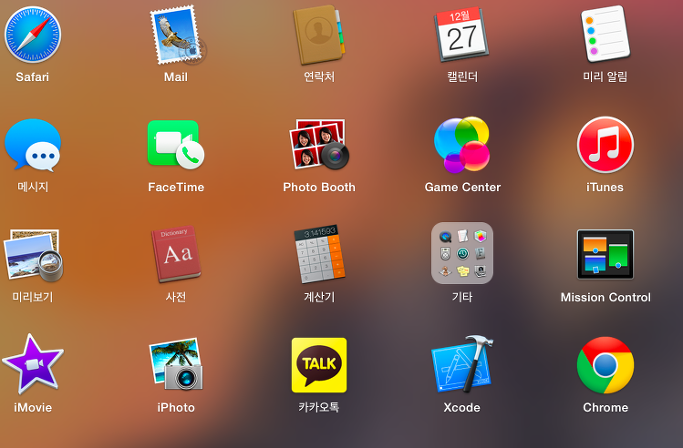Launch the Game Center bubbles icon
This screenshot has width=683, height=448.
pos(462,144)
